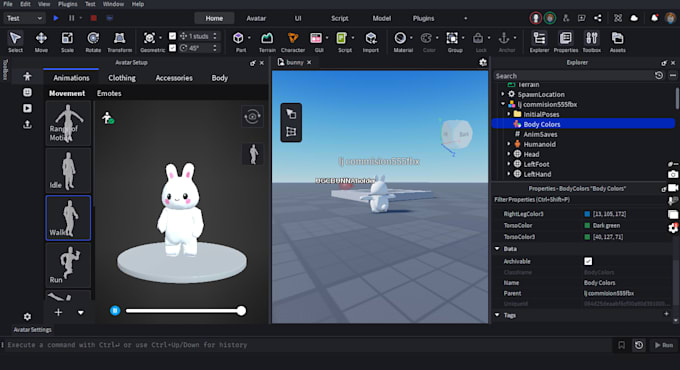Open Avatar Settings gear
Image resolution: width=680 pixels, height=370 pixels.
click(27, 317)
